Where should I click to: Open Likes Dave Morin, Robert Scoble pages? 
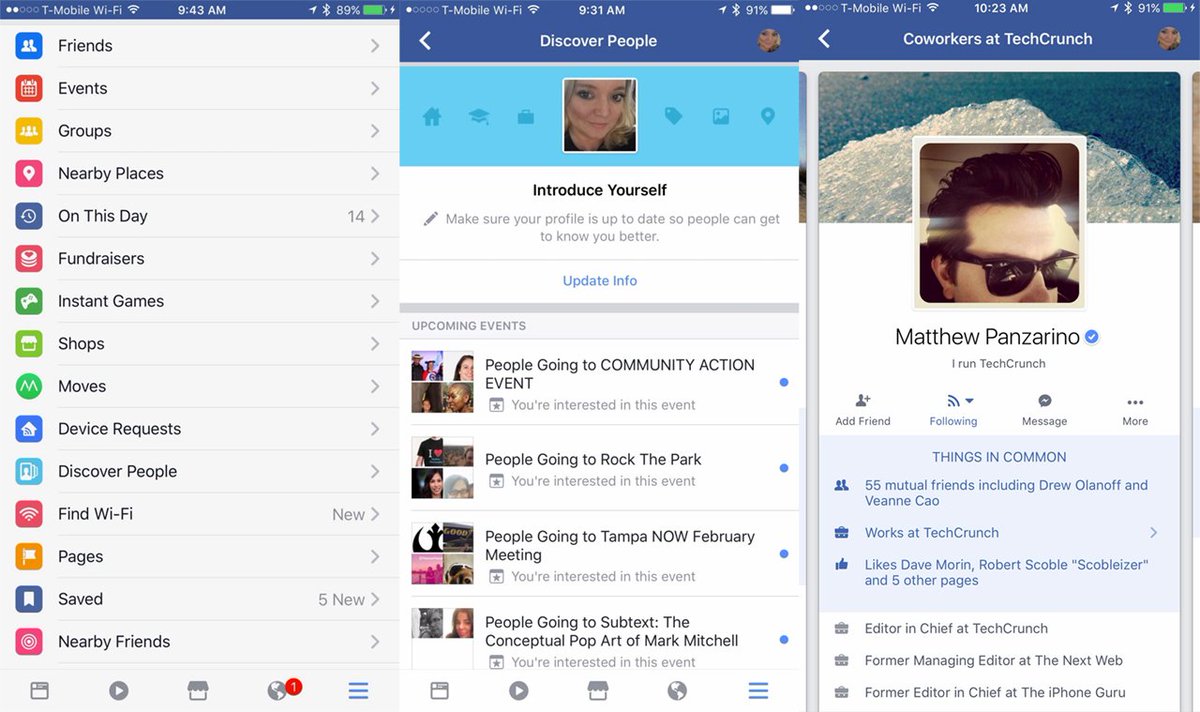(x=1006, y=573)
